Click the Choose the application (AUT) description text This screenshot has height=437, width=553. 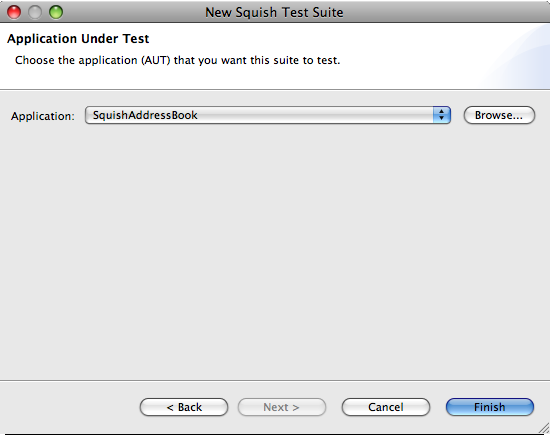177,60
